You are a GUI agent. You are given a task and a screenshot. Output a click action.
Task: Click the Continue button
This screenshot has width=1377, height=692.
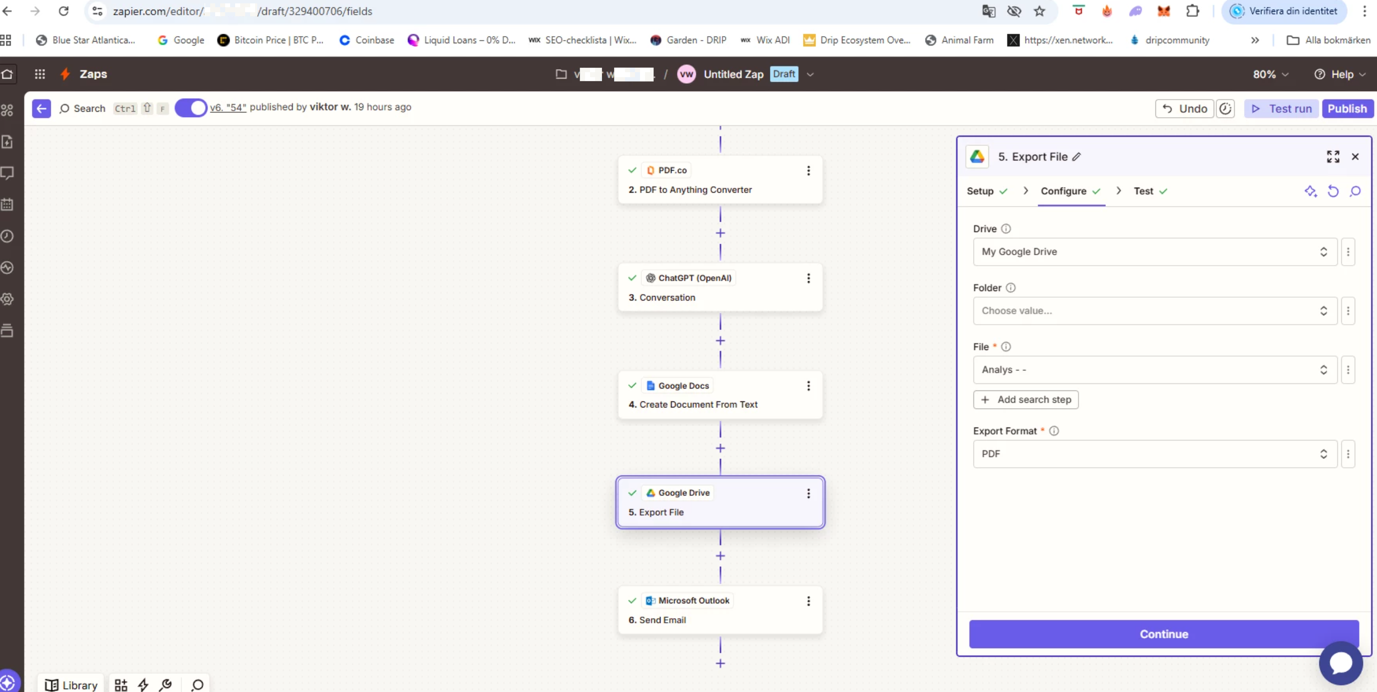point(1163,634)
